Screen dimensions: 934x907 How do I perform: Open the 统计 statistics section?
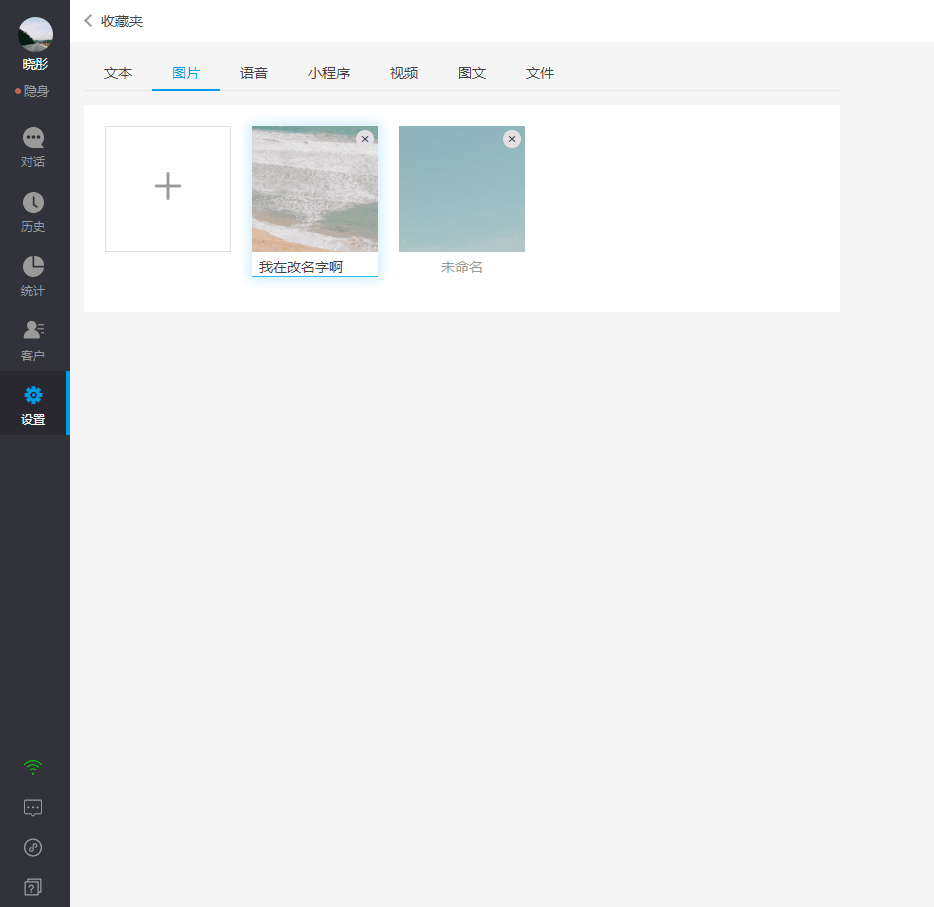(33, 276)
